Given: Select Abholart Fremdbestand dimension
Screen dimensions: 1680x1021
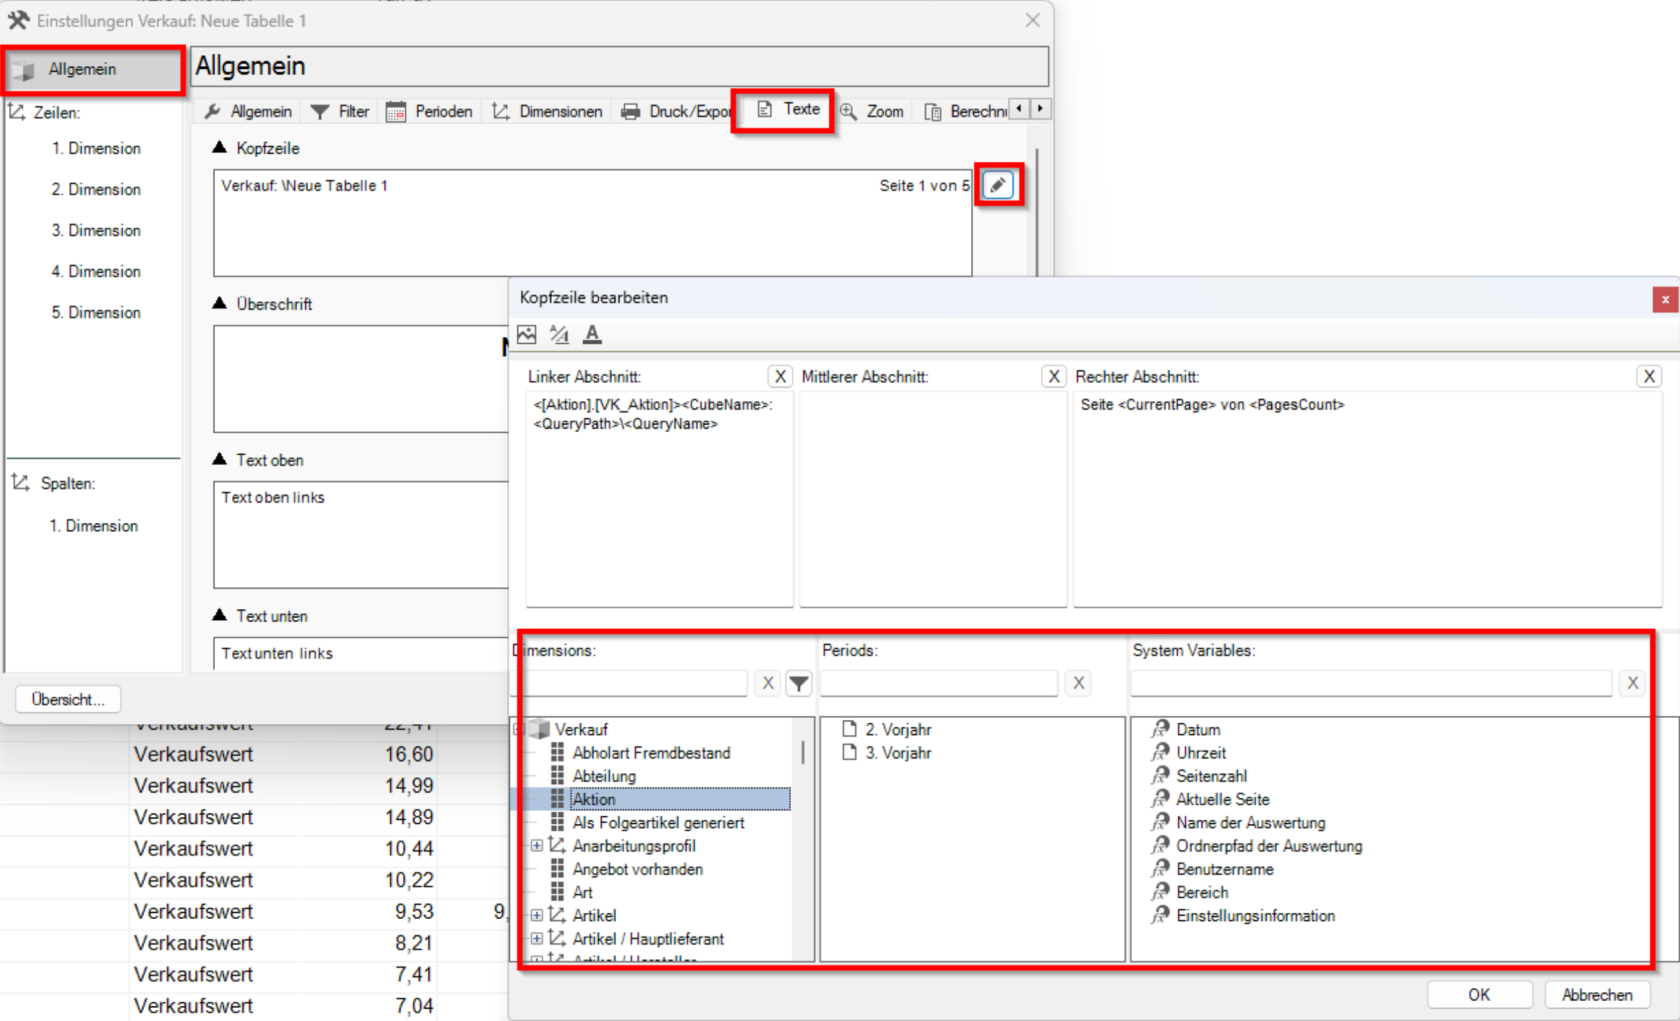Looking at the screenshot, I should pyautogui.click(x=651, y=752).
